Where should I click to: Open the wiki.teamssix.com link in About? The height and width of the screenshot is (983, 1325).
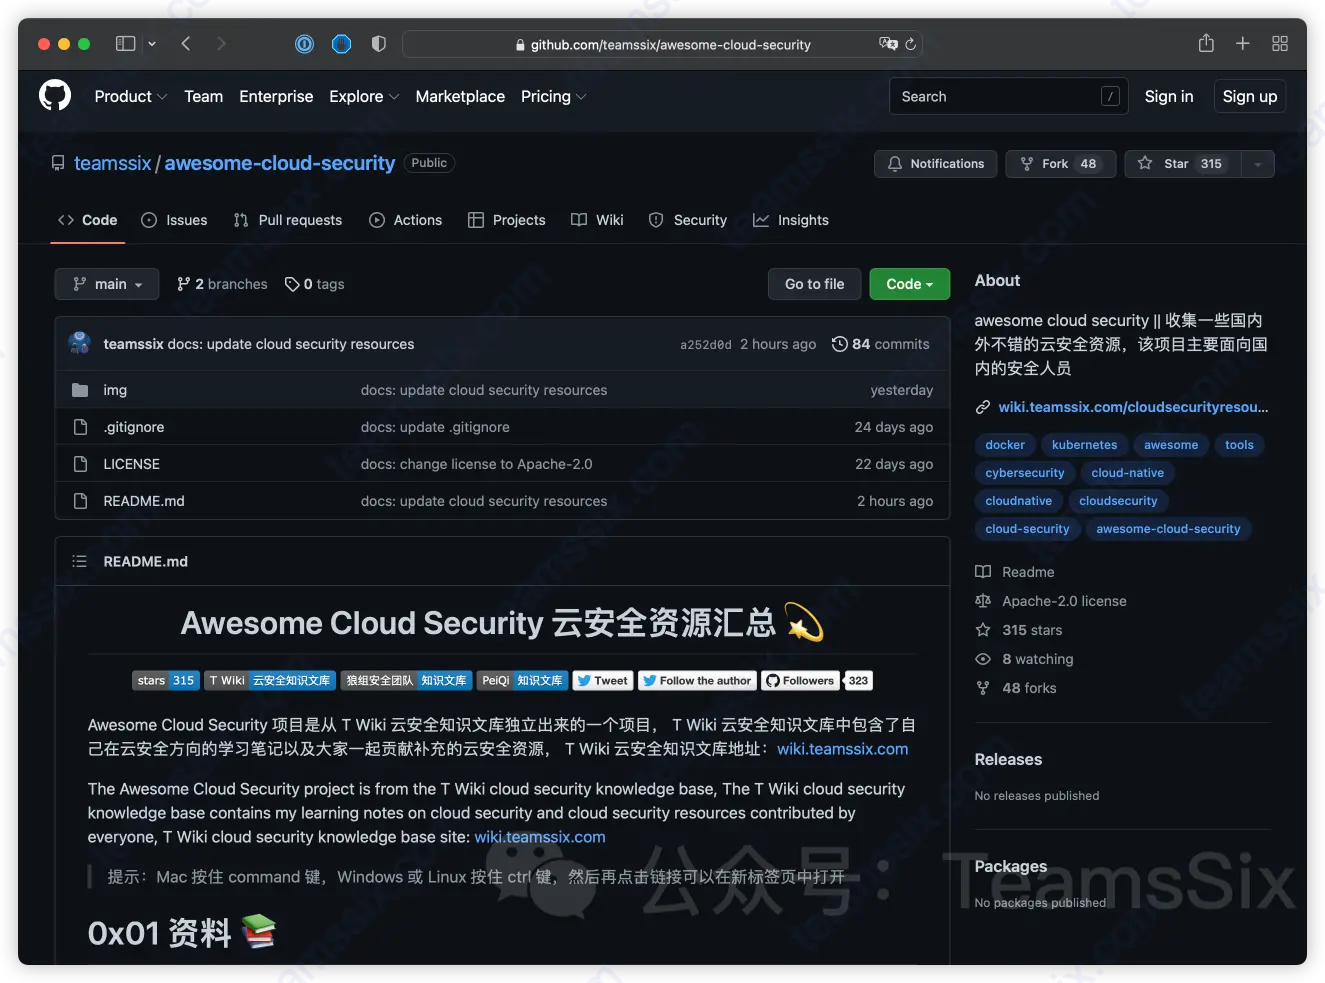pos(1132,407)
